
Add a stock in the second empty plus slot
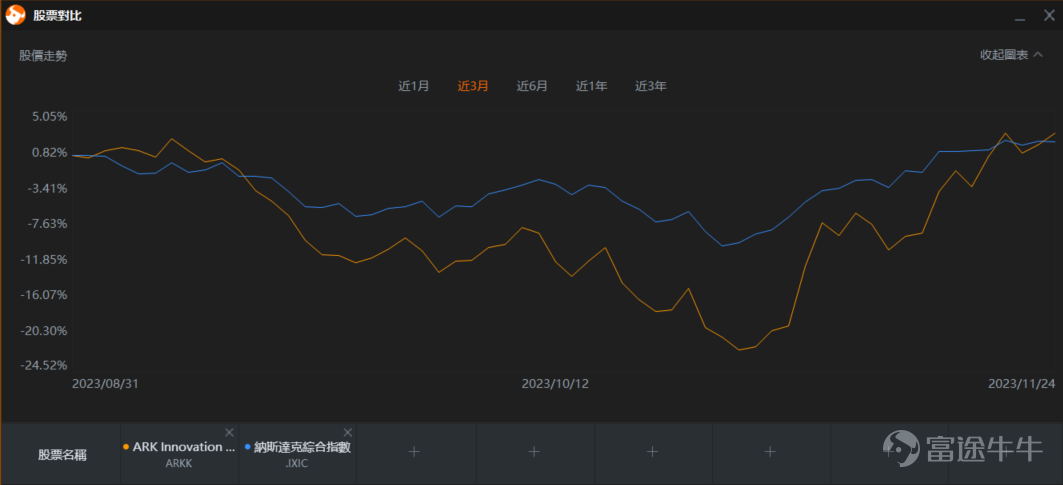tap(534, 451)
